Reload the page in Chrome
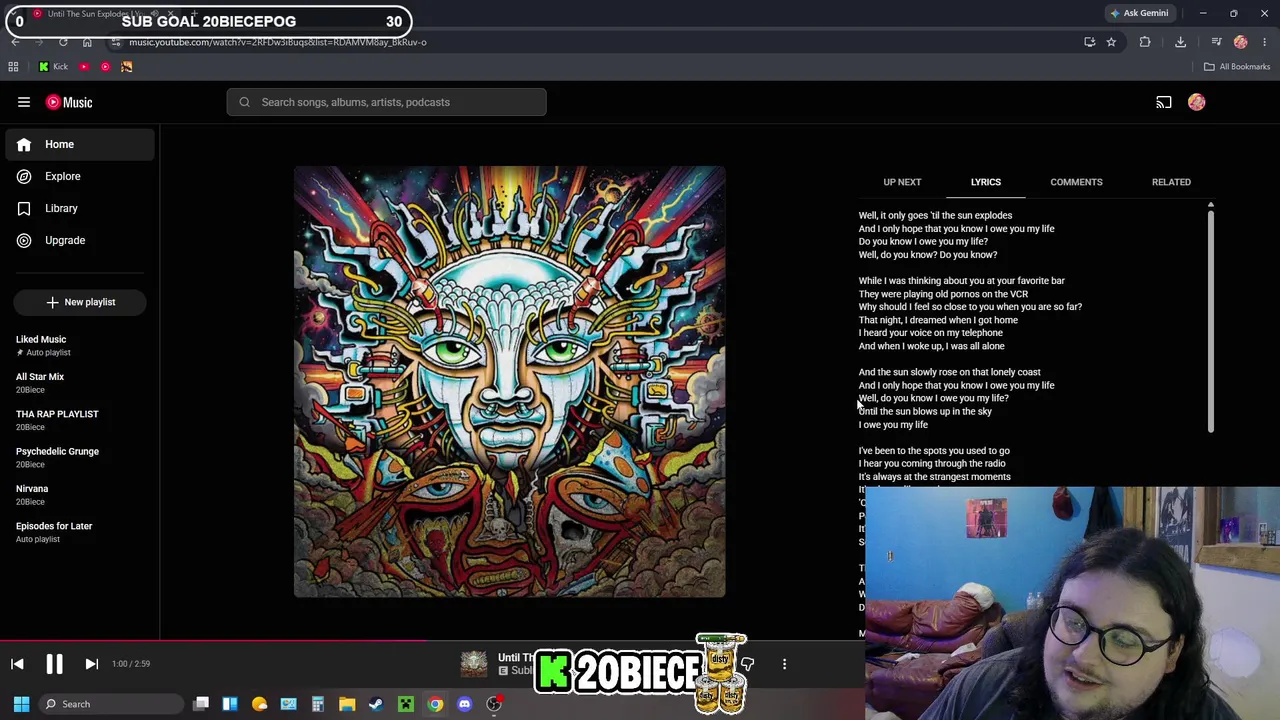Screen dimensions: 1280x720 (x=63, y=42)
